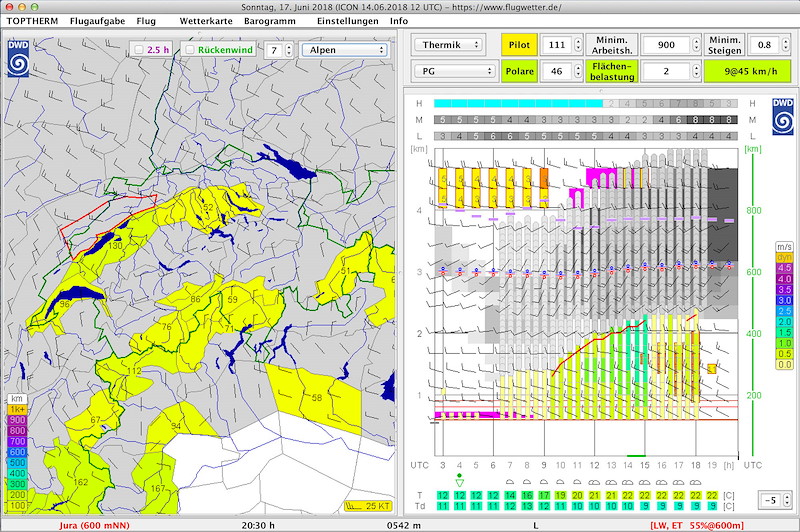Click the 0542 m status text

click(404, 525)
